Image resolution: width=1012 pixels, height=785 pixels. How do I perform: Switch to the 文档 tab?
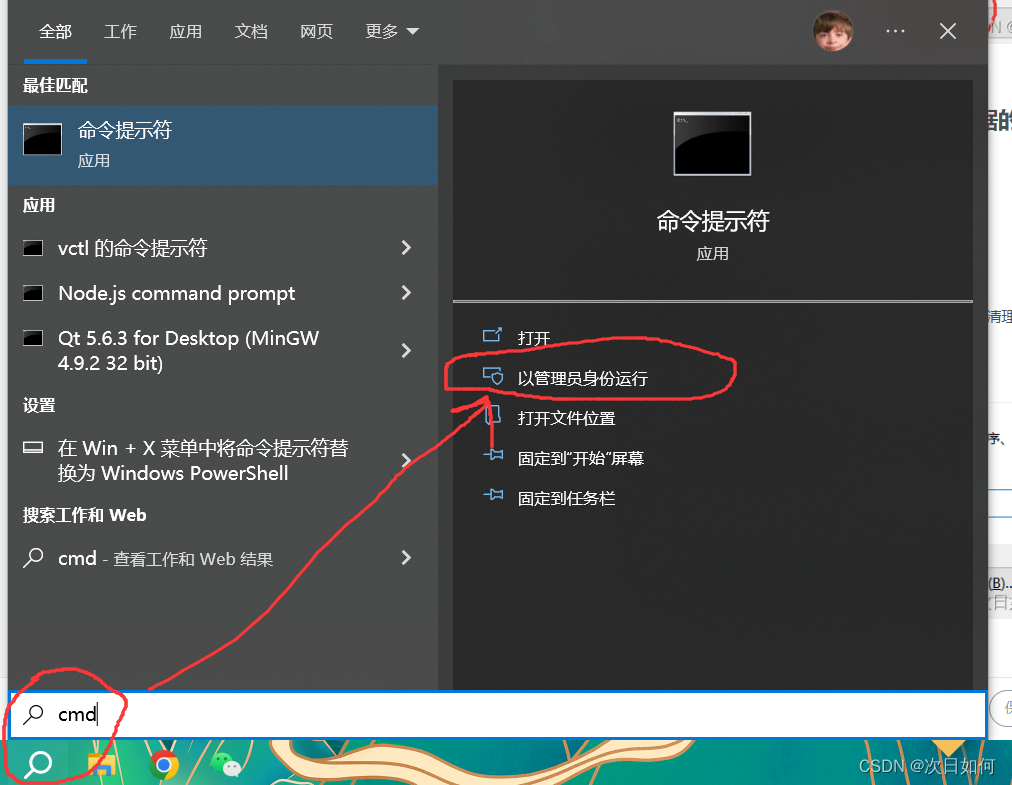[x=251, y=31]
